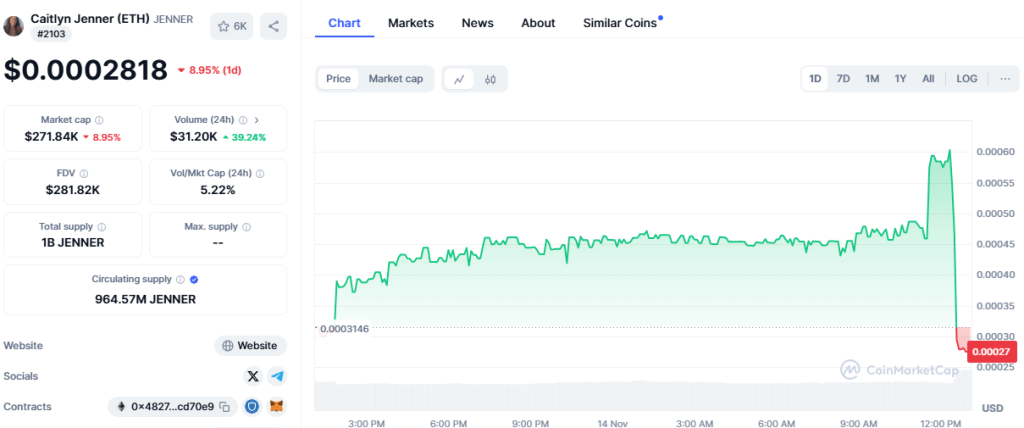Expand the Volume (24h) arrow
Image resolution: width=1024 pixels, height=428 pixels.
[x=257, y=120]
